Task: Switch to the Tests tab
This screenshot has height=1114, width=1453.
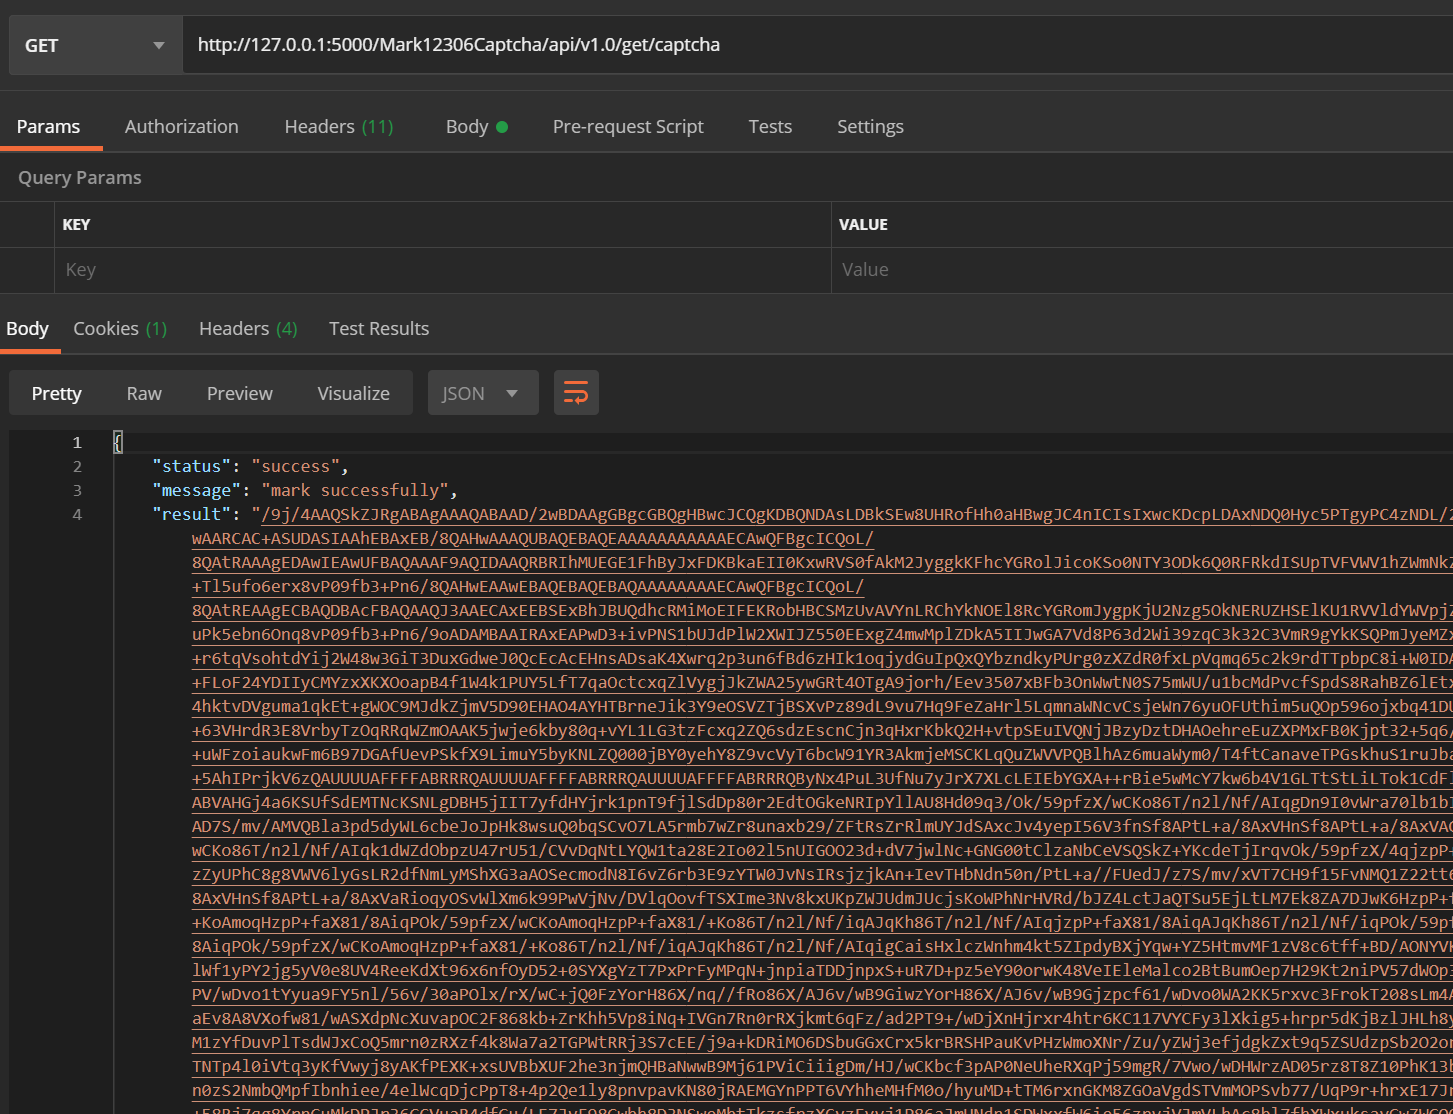Action: point(770,127)
